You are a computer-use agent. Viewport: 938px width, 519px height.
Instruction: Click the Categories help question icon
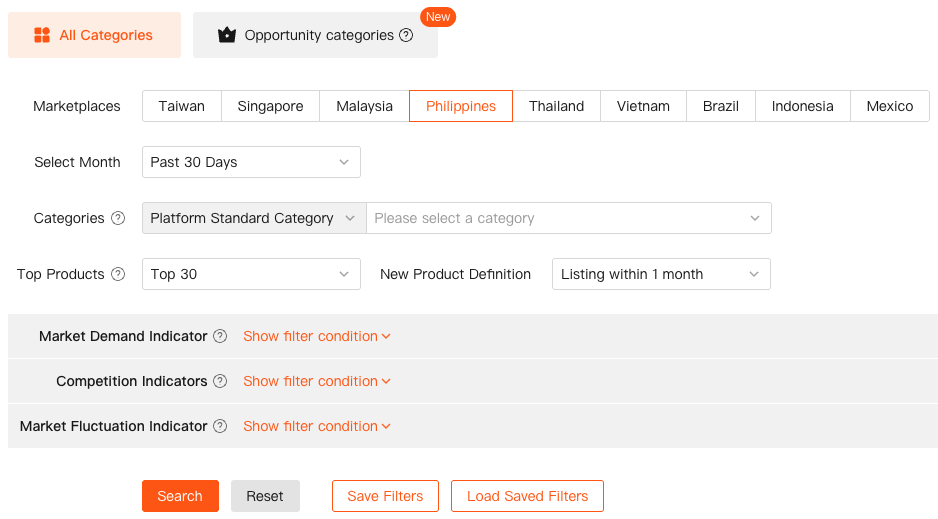(118, 218)
